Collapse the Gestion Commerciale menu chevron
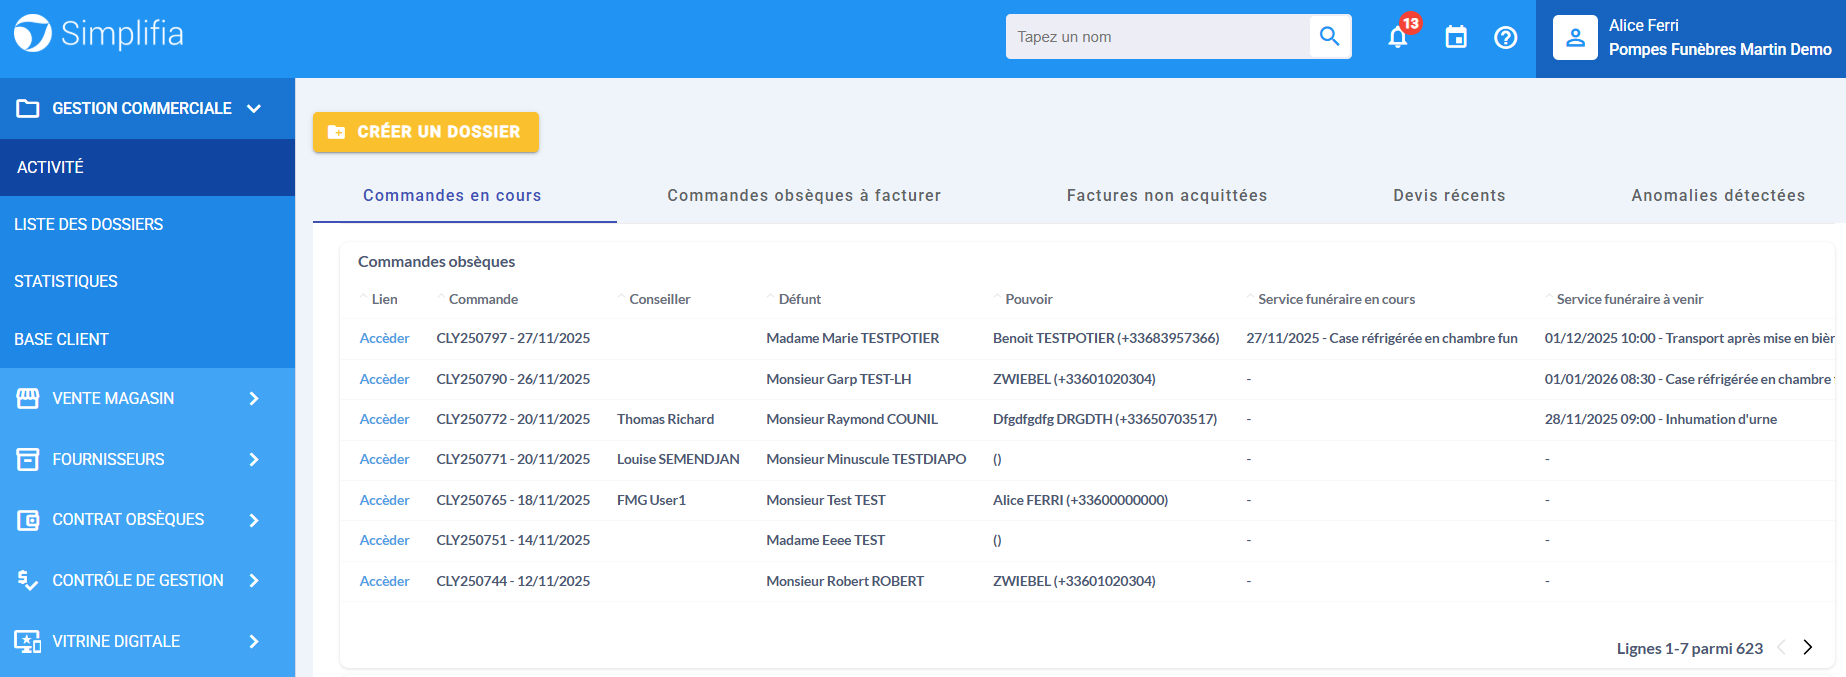Viewport: 1846px width, 677px height. pos(254,108)
